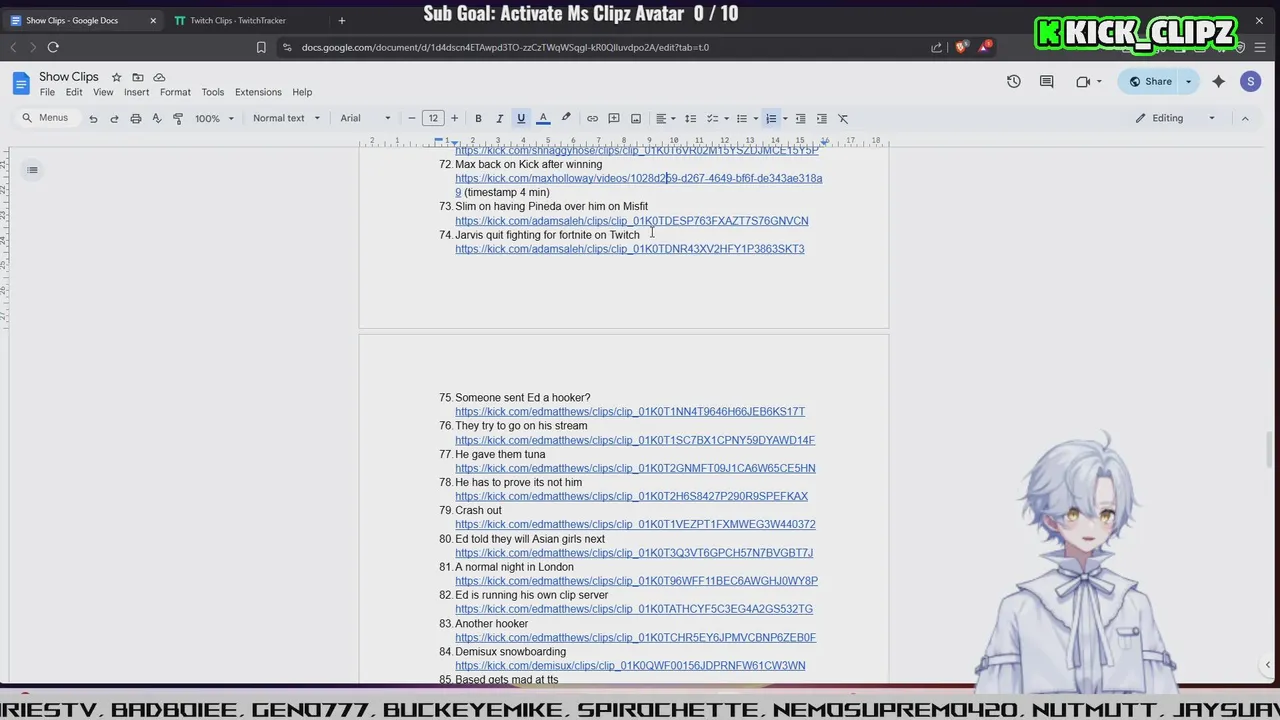Click the checklist icon

pyautogui.click(x=712, y=118)
